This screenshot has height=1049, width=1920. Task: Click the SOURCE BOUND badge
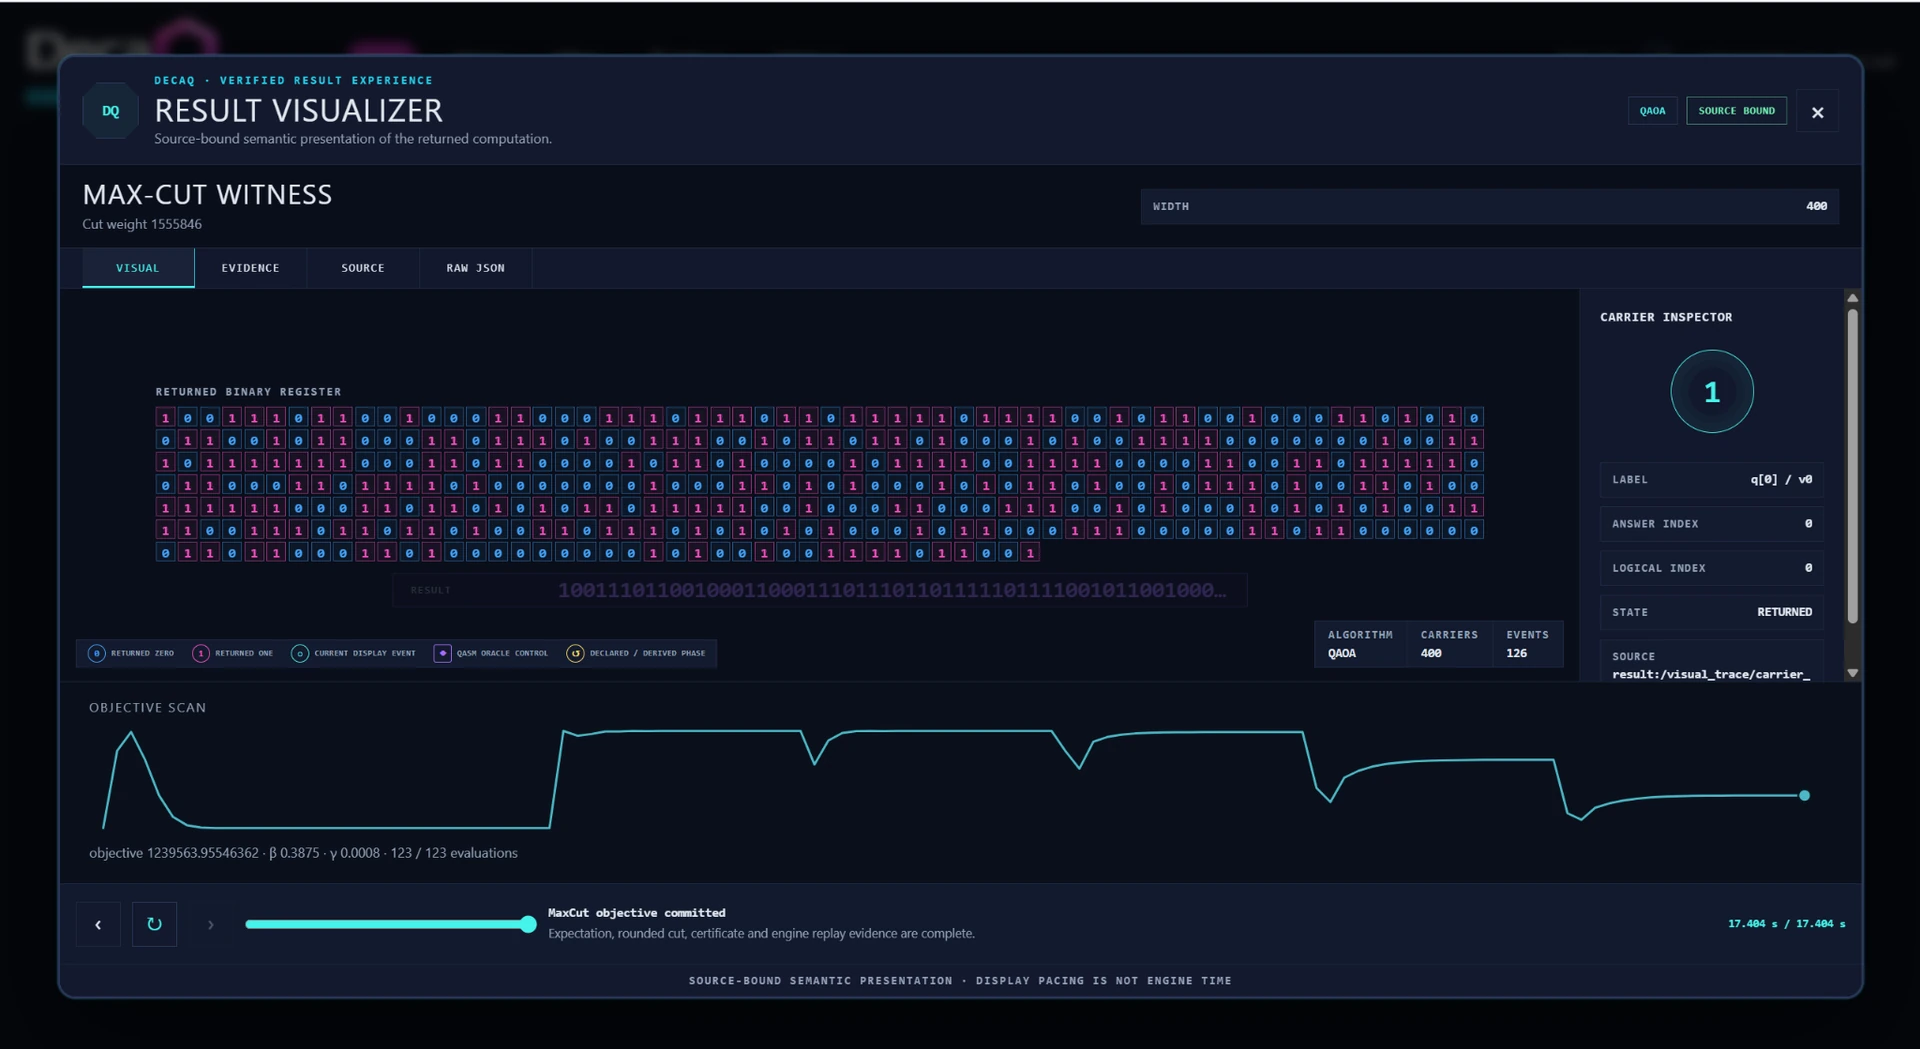coord(1736,111)
